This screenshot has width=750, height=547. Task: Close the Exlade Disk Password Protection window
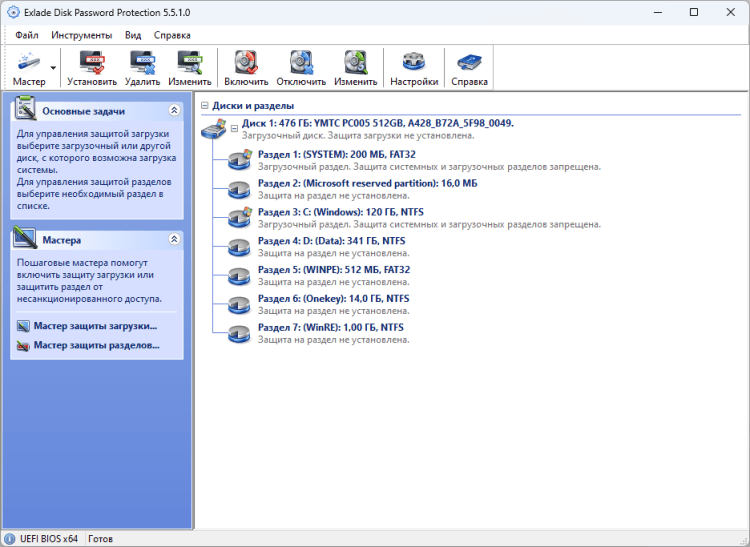click(x=730, y=12)
